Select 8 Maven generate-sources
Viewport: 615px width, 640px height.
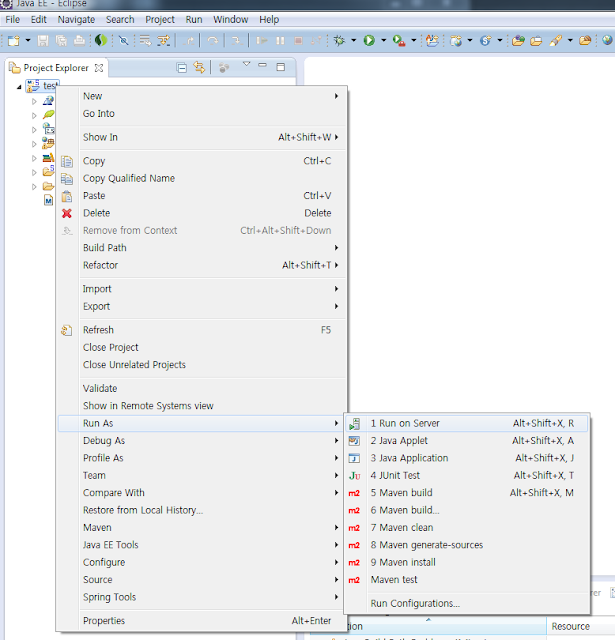[467, 545]
